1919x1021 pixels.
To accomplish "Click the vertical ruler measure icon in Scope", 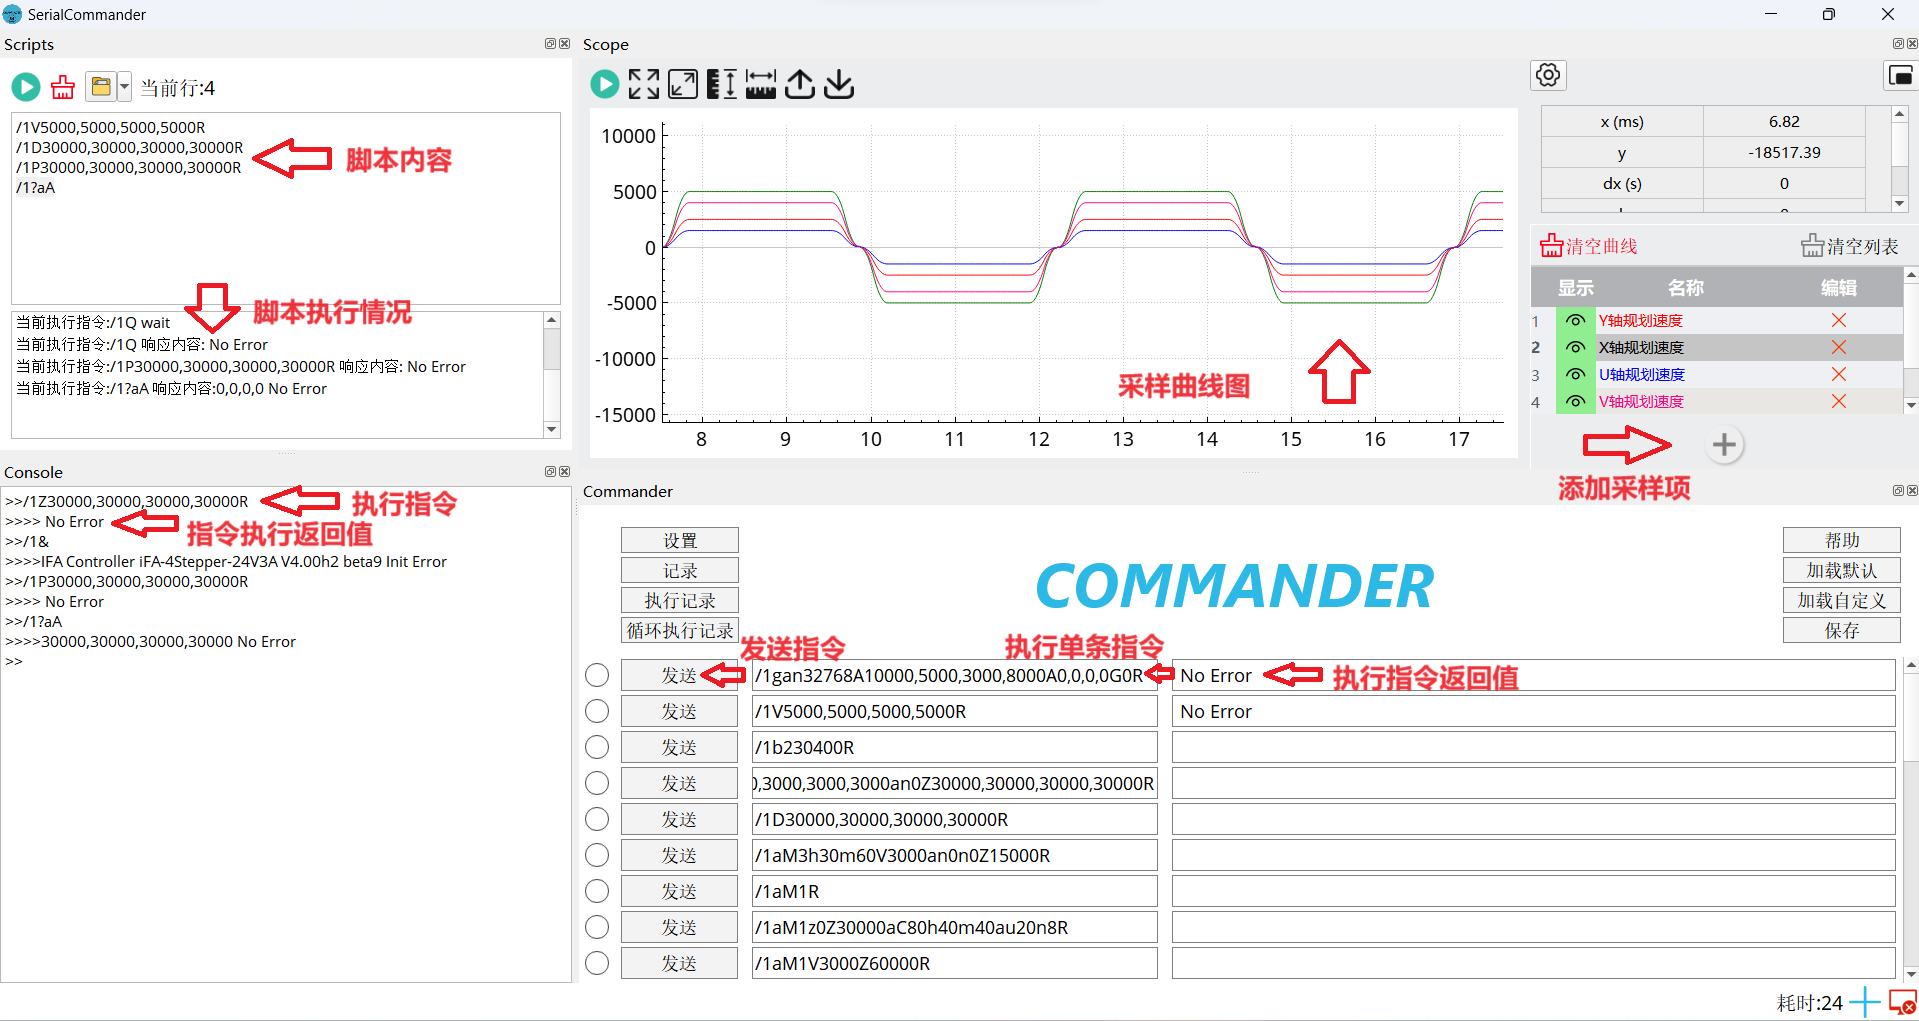I will [721, 84].
